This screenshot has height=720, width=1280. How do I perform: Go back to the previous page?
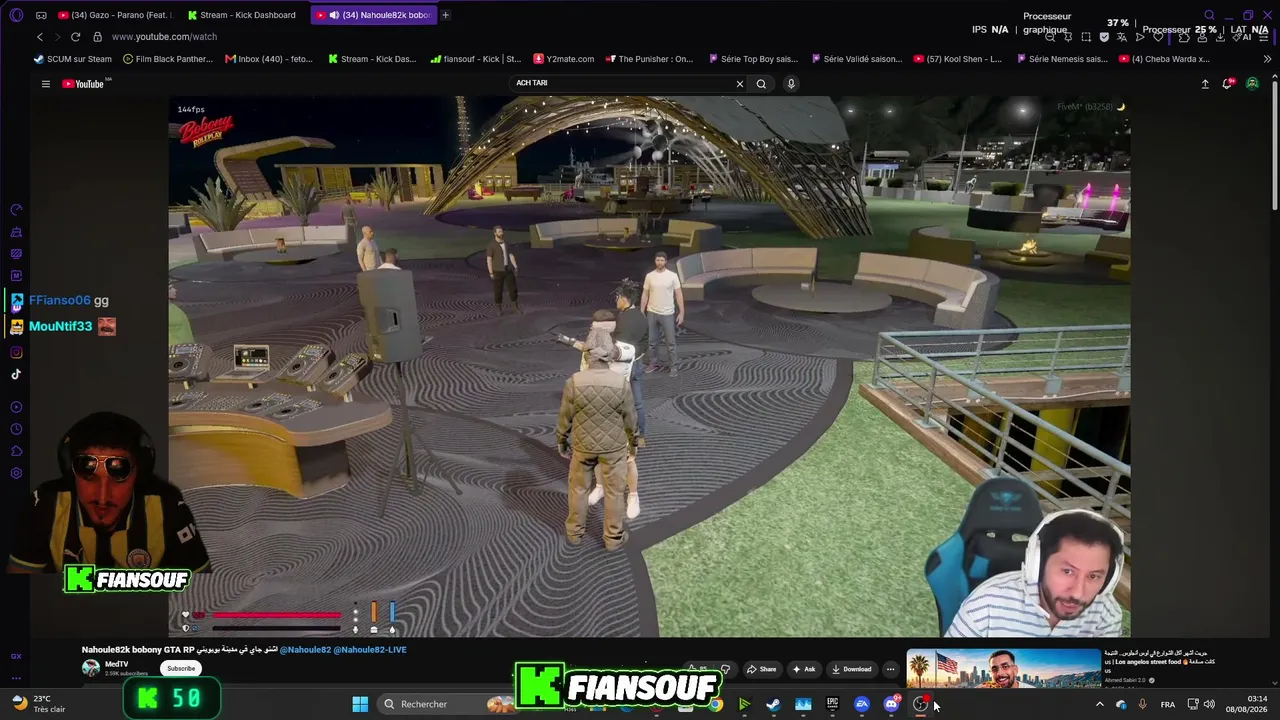pyautogui.click(x=40, y=37)
